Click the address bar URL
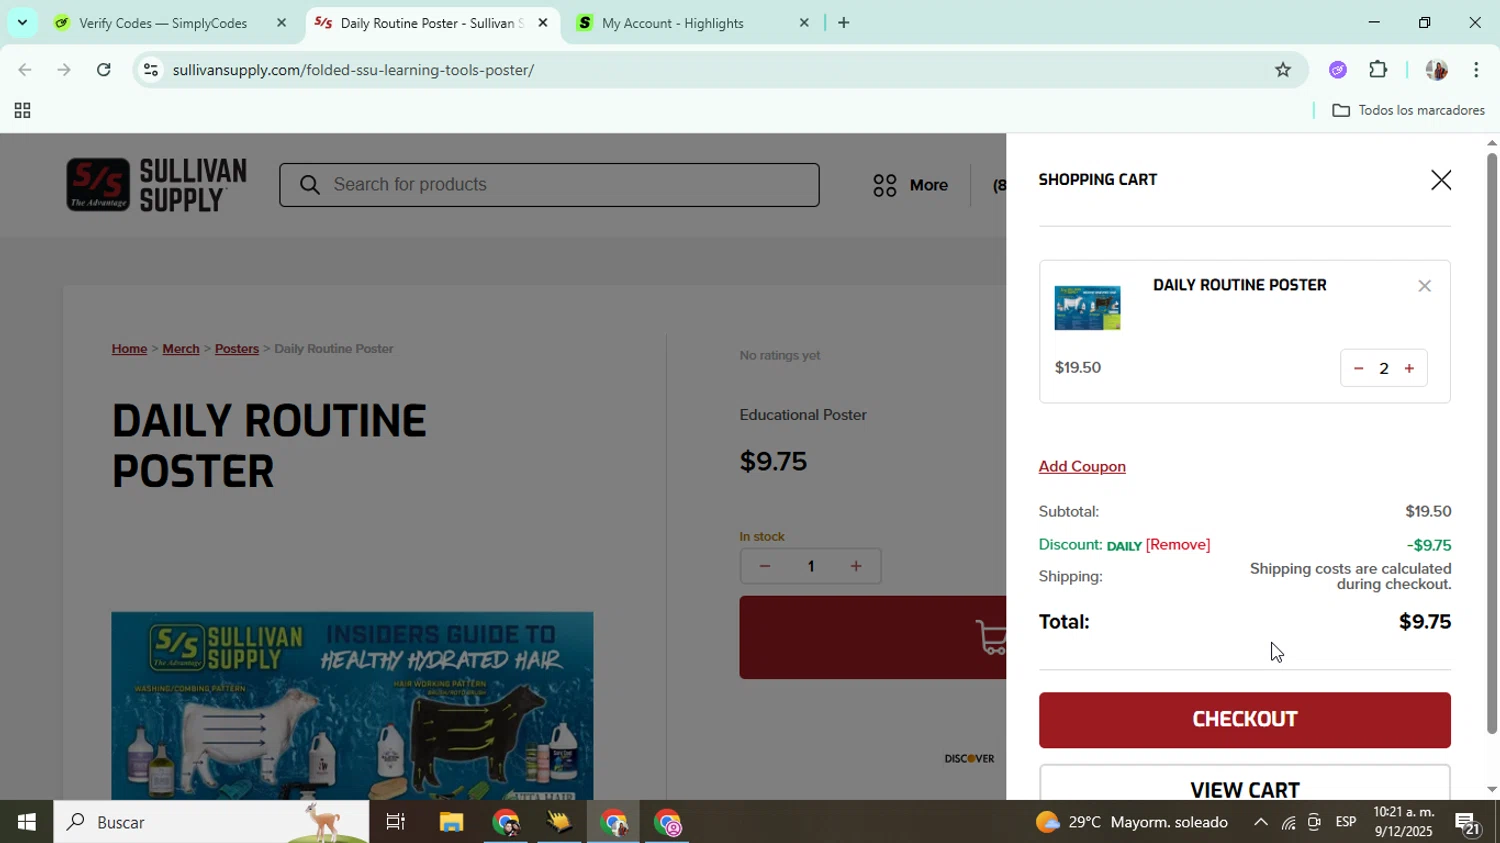This screenshot has height=843, width=1500. [353, 70]
